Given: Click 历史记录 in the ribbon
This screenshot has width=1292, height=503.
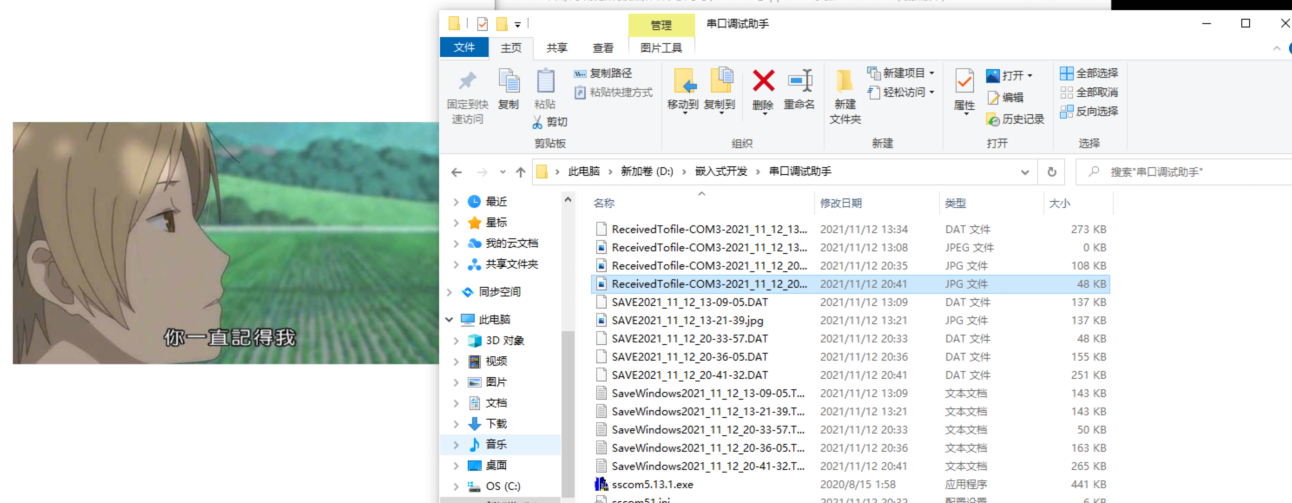Looking at the screenshot, I should [1015, 119].
